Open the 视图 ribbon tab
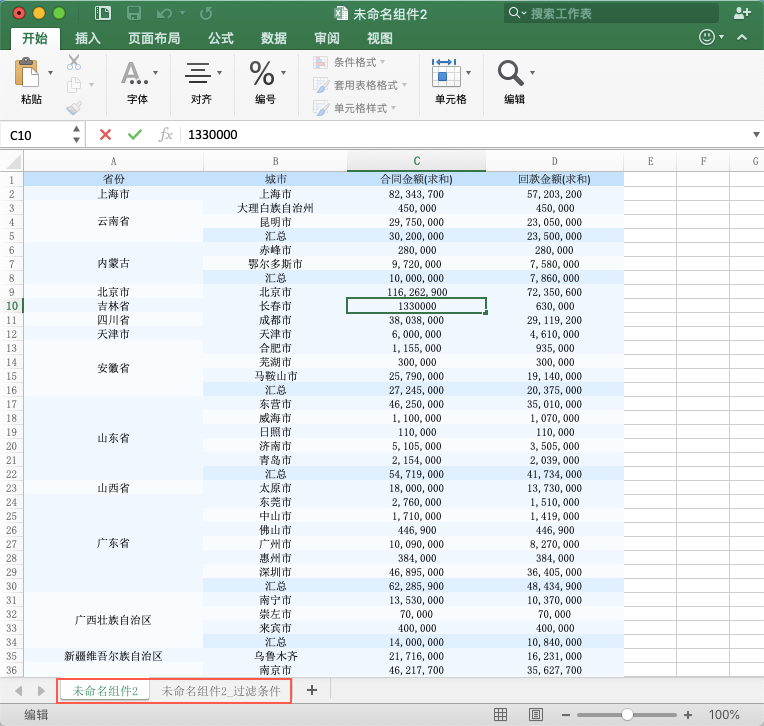 tap(380, 38)
